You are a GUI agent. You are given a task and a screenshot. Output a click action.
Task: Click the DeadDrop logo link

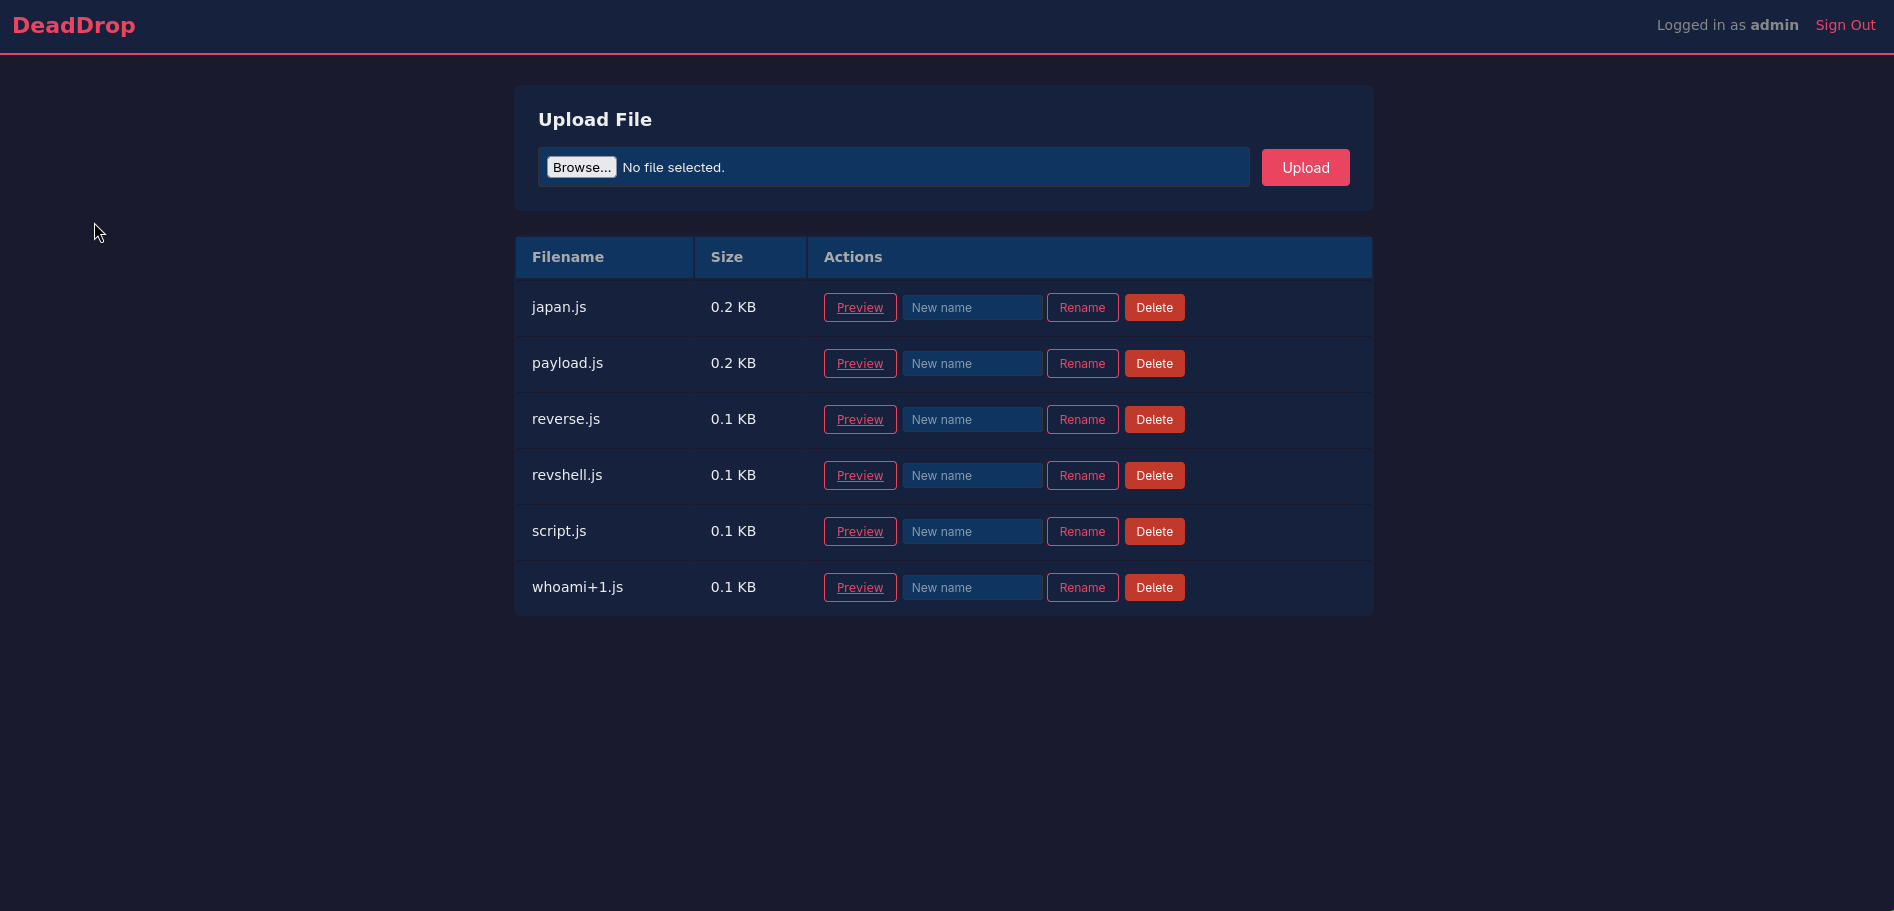[74, 26]
